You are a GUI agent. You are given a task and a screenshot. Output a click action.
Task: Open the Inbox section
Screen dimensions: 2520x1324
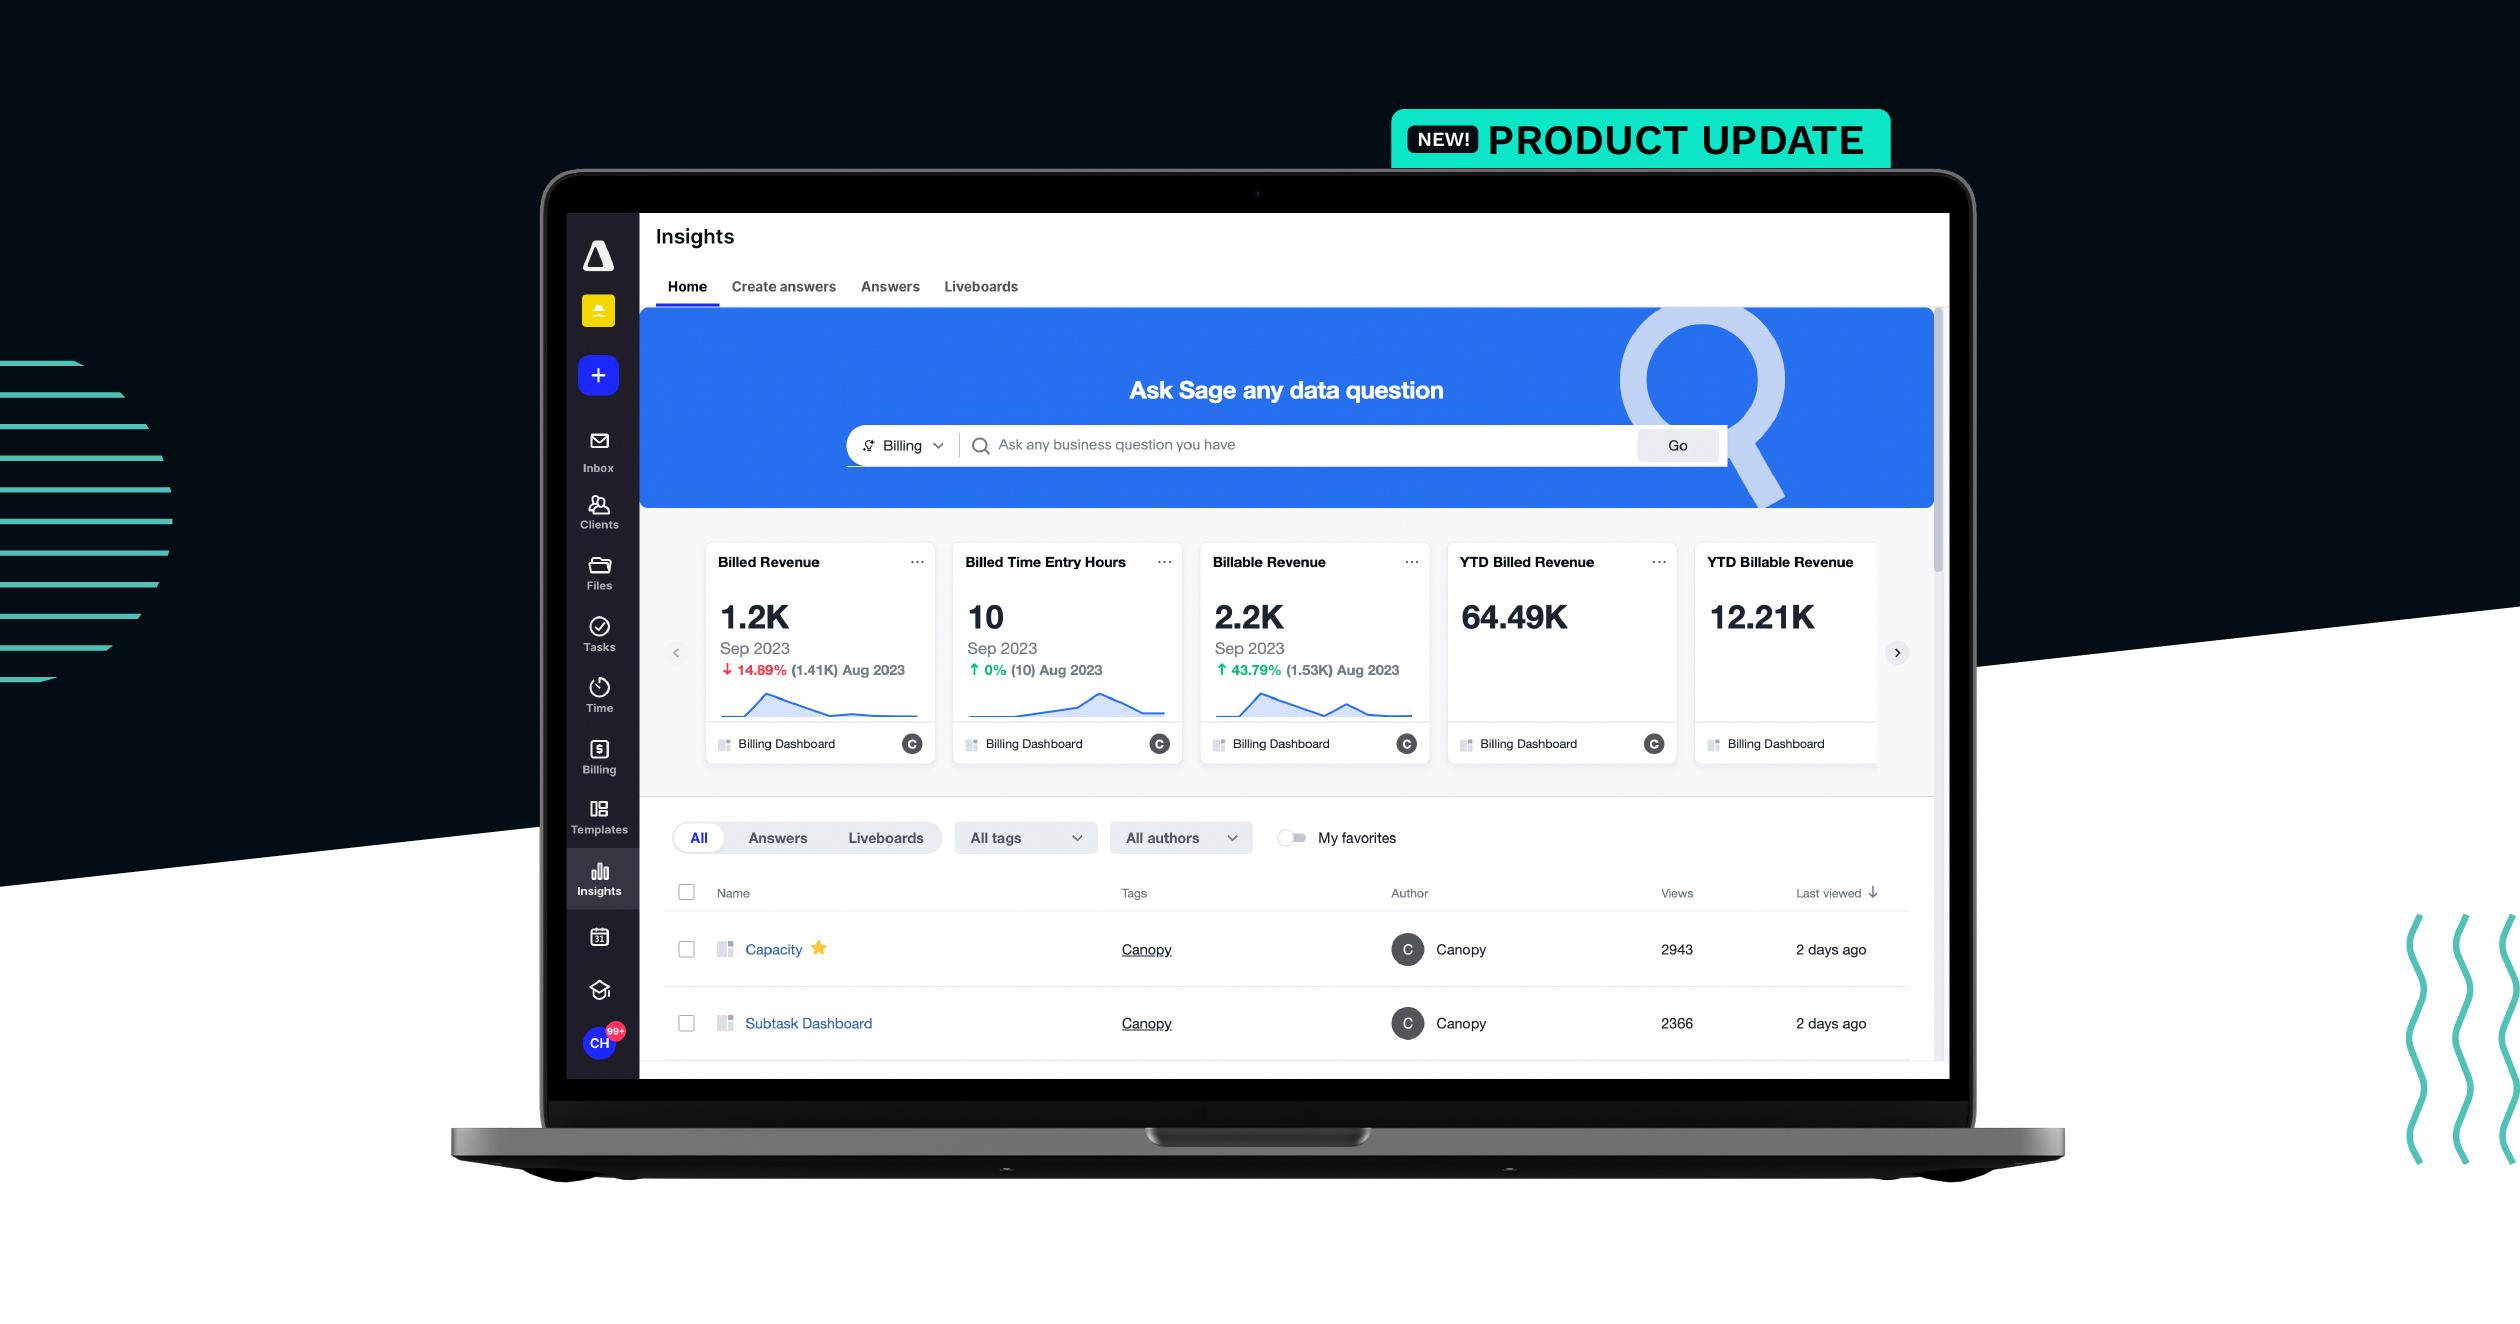pyautogui.click(x=597, y=450)
